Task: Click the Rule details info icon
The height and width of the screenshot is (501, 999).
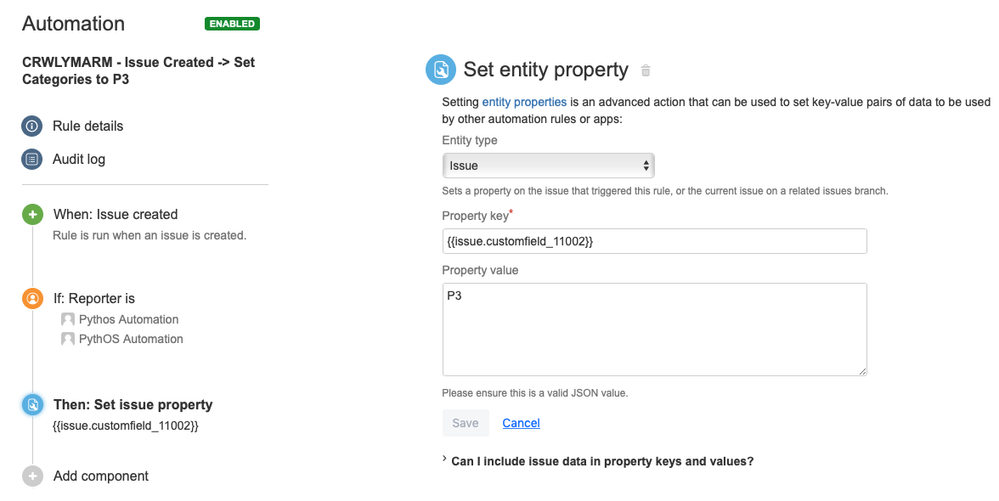Action: pos(32,126)
